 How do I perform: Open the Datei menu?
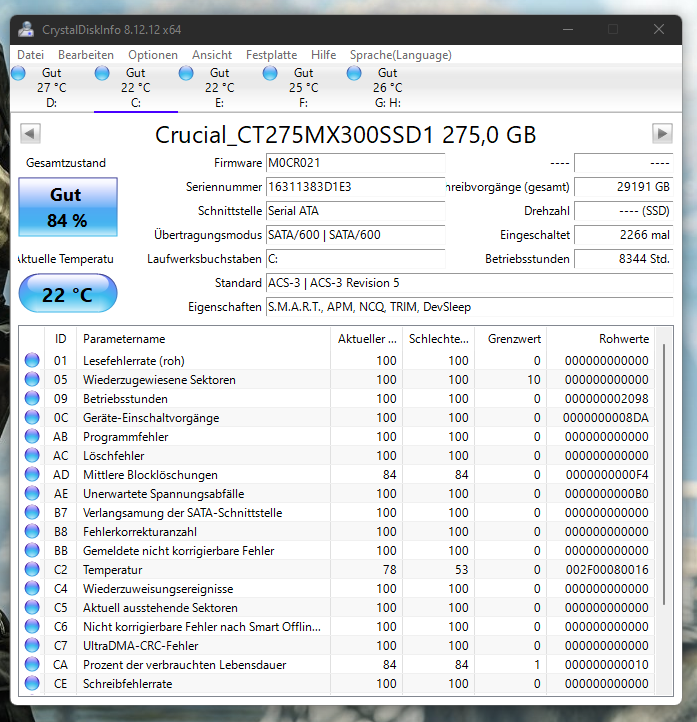tap(30, 55)
